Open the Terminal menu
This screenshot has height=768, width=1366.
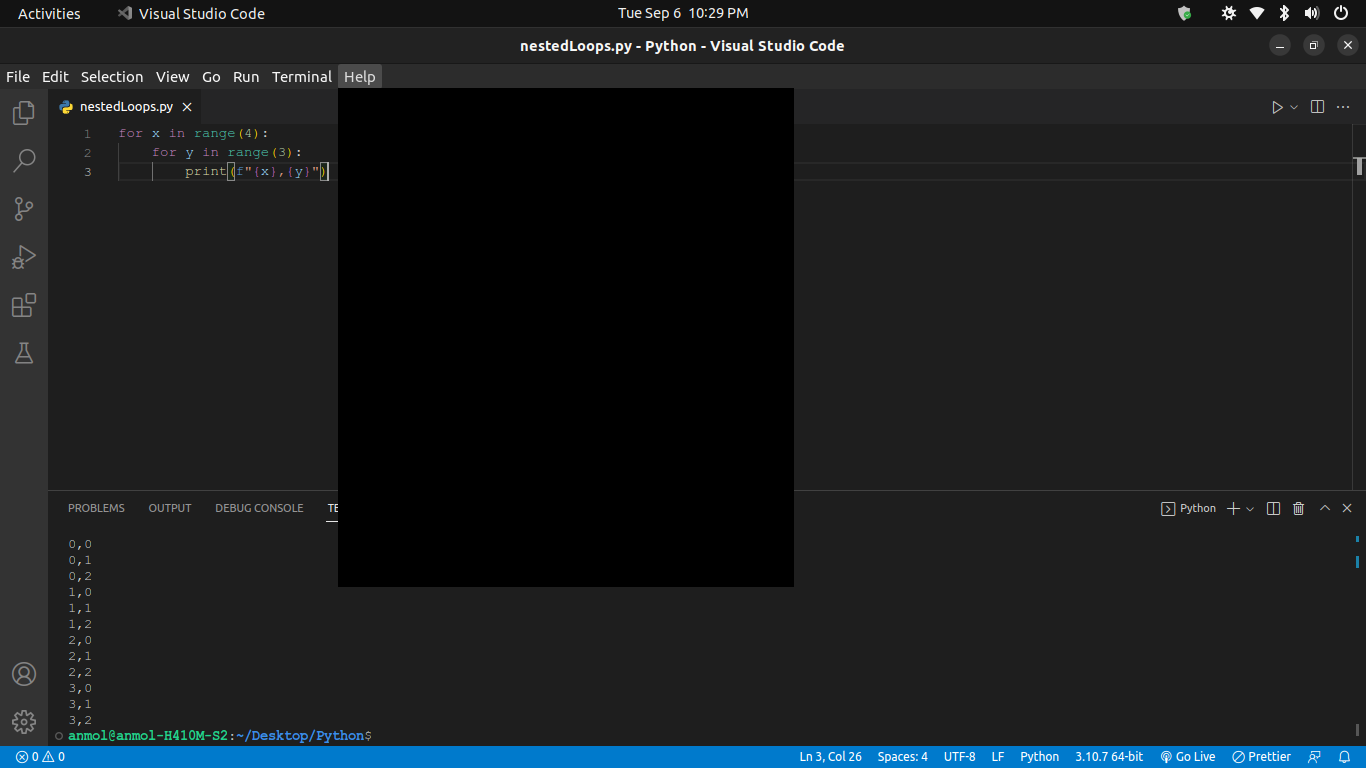[301, 76]
